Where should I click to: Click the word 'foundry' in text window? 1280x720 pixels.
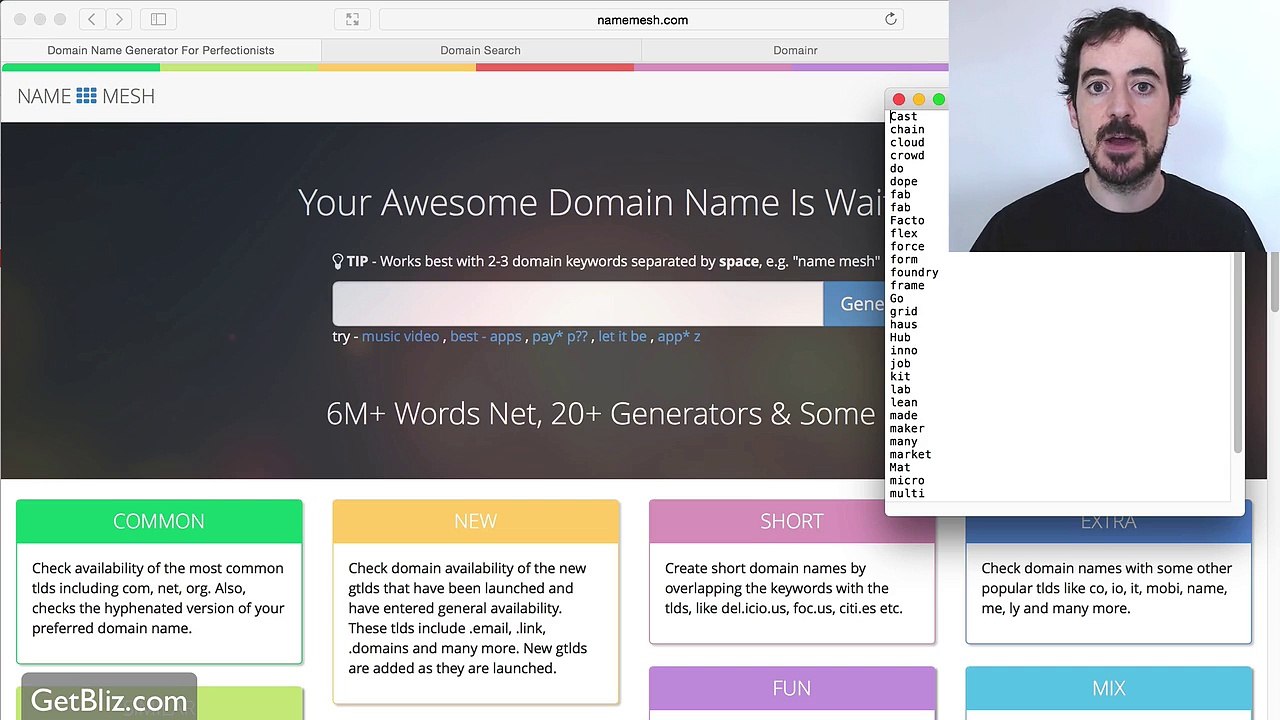click(914, 272)
